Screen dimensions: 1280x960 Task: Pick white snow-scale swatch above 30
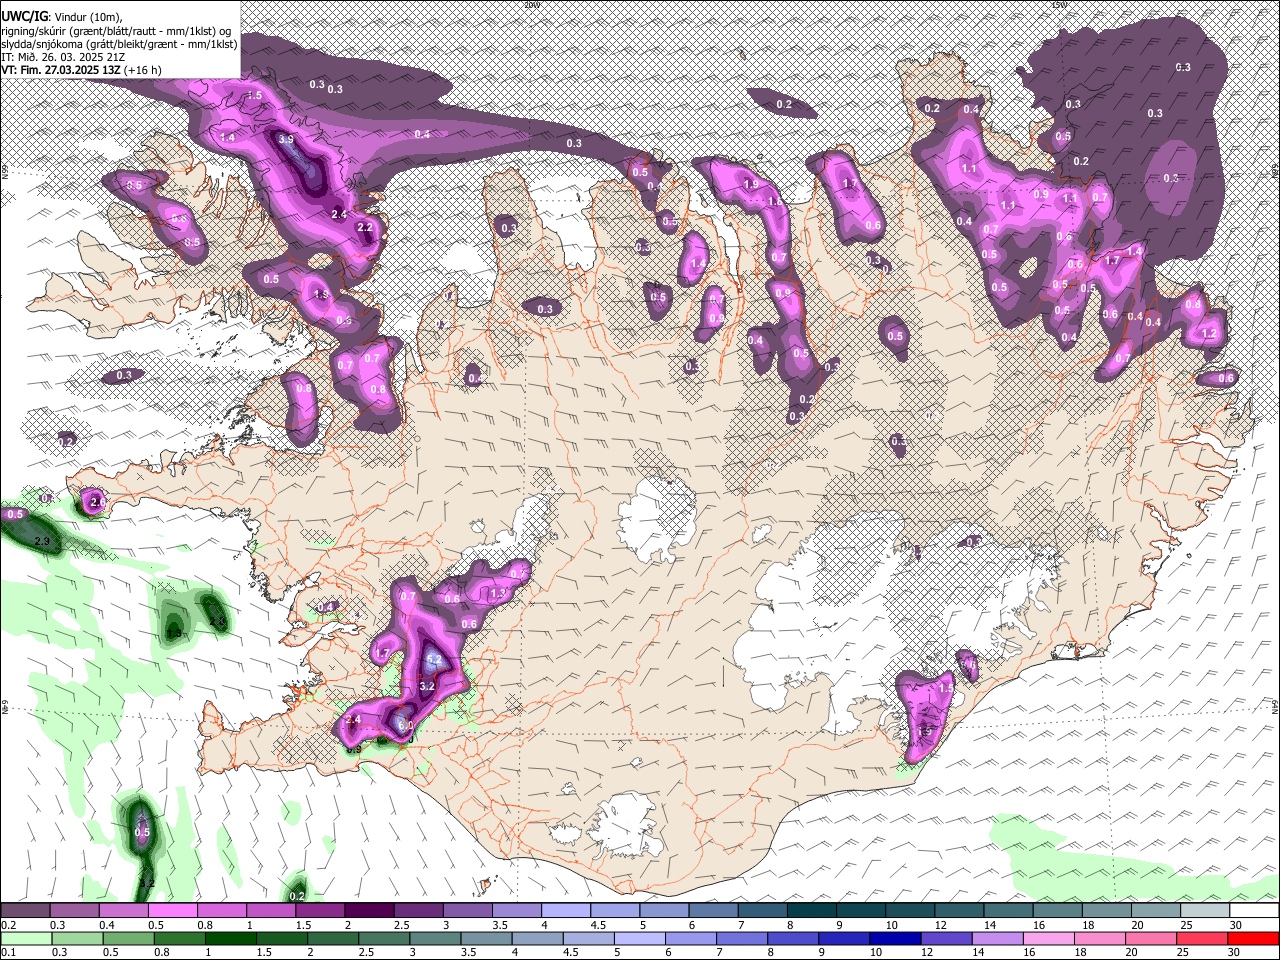(x=1254, y=911)
